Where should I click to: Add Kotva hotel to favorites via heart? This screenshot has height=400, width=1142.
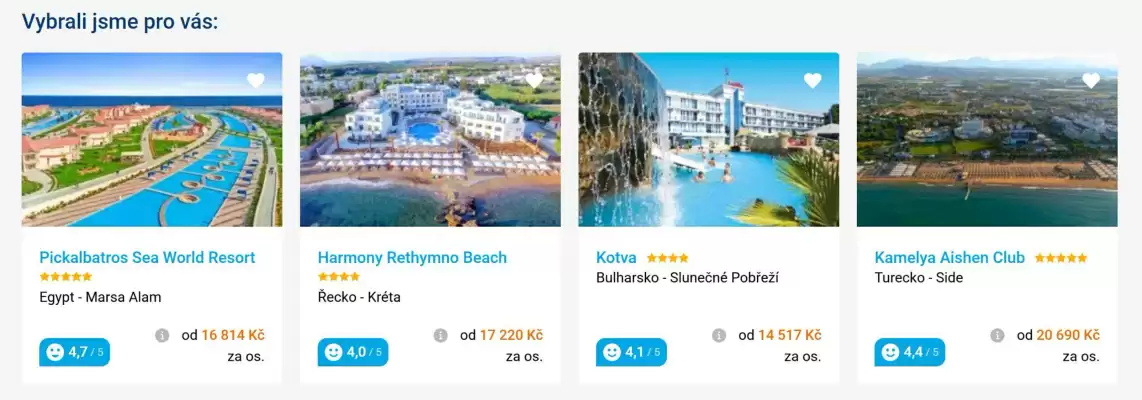pyautogui.click(x=812, y=81)
